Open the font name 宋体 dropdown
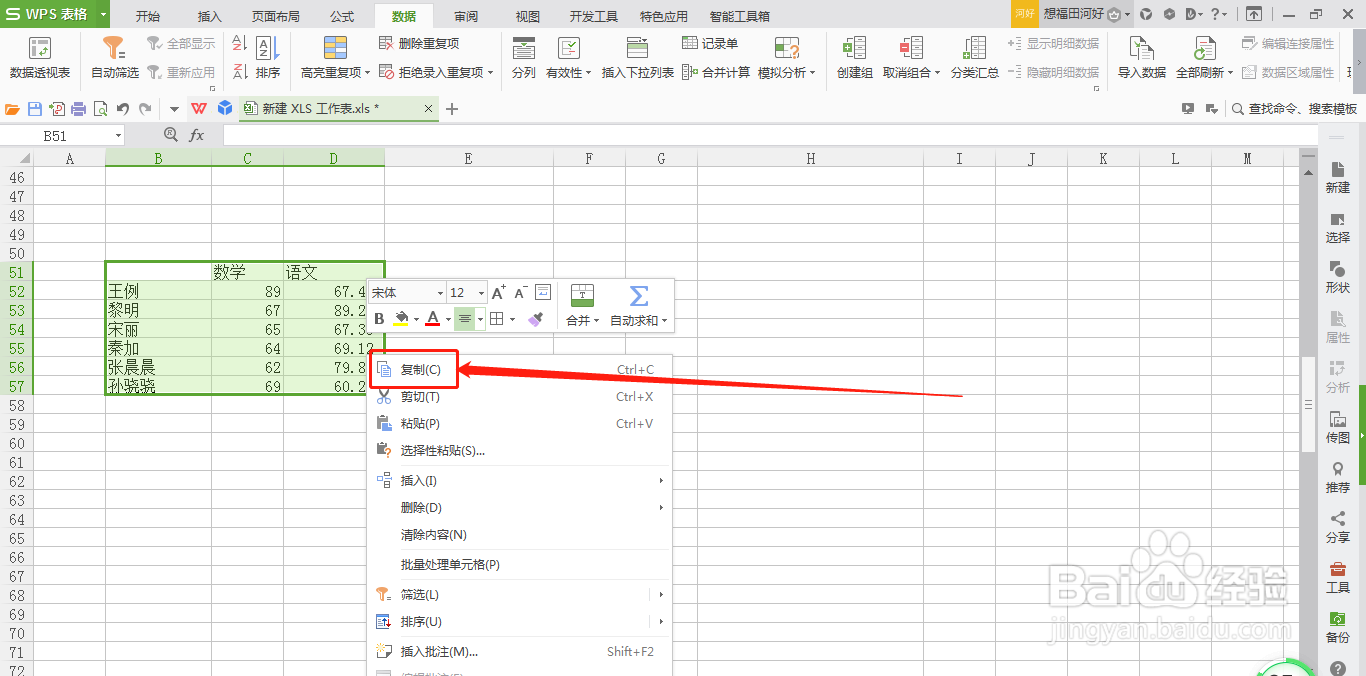1366x676 pixels. [x=440, y=293]
